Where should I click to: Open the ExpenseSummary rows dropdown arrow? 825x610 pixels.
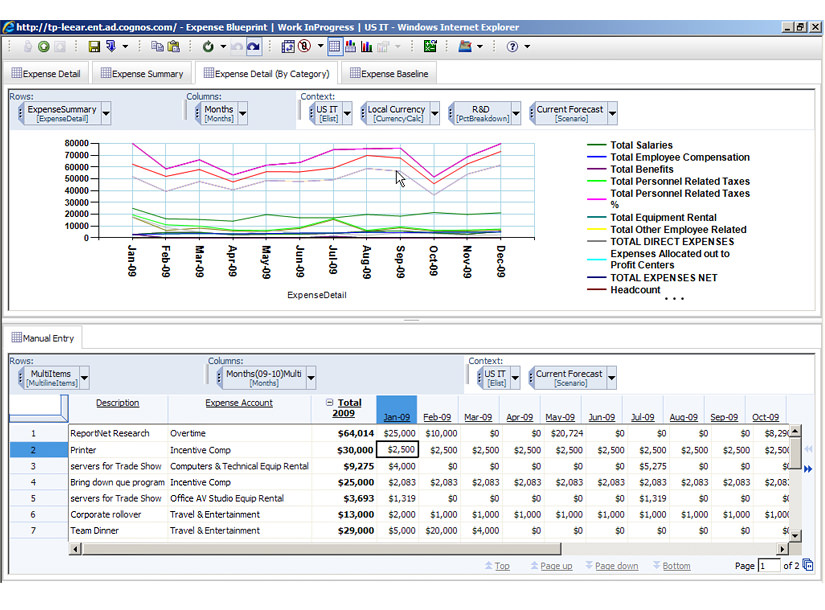pyautogui.click(x=106, y=114)
